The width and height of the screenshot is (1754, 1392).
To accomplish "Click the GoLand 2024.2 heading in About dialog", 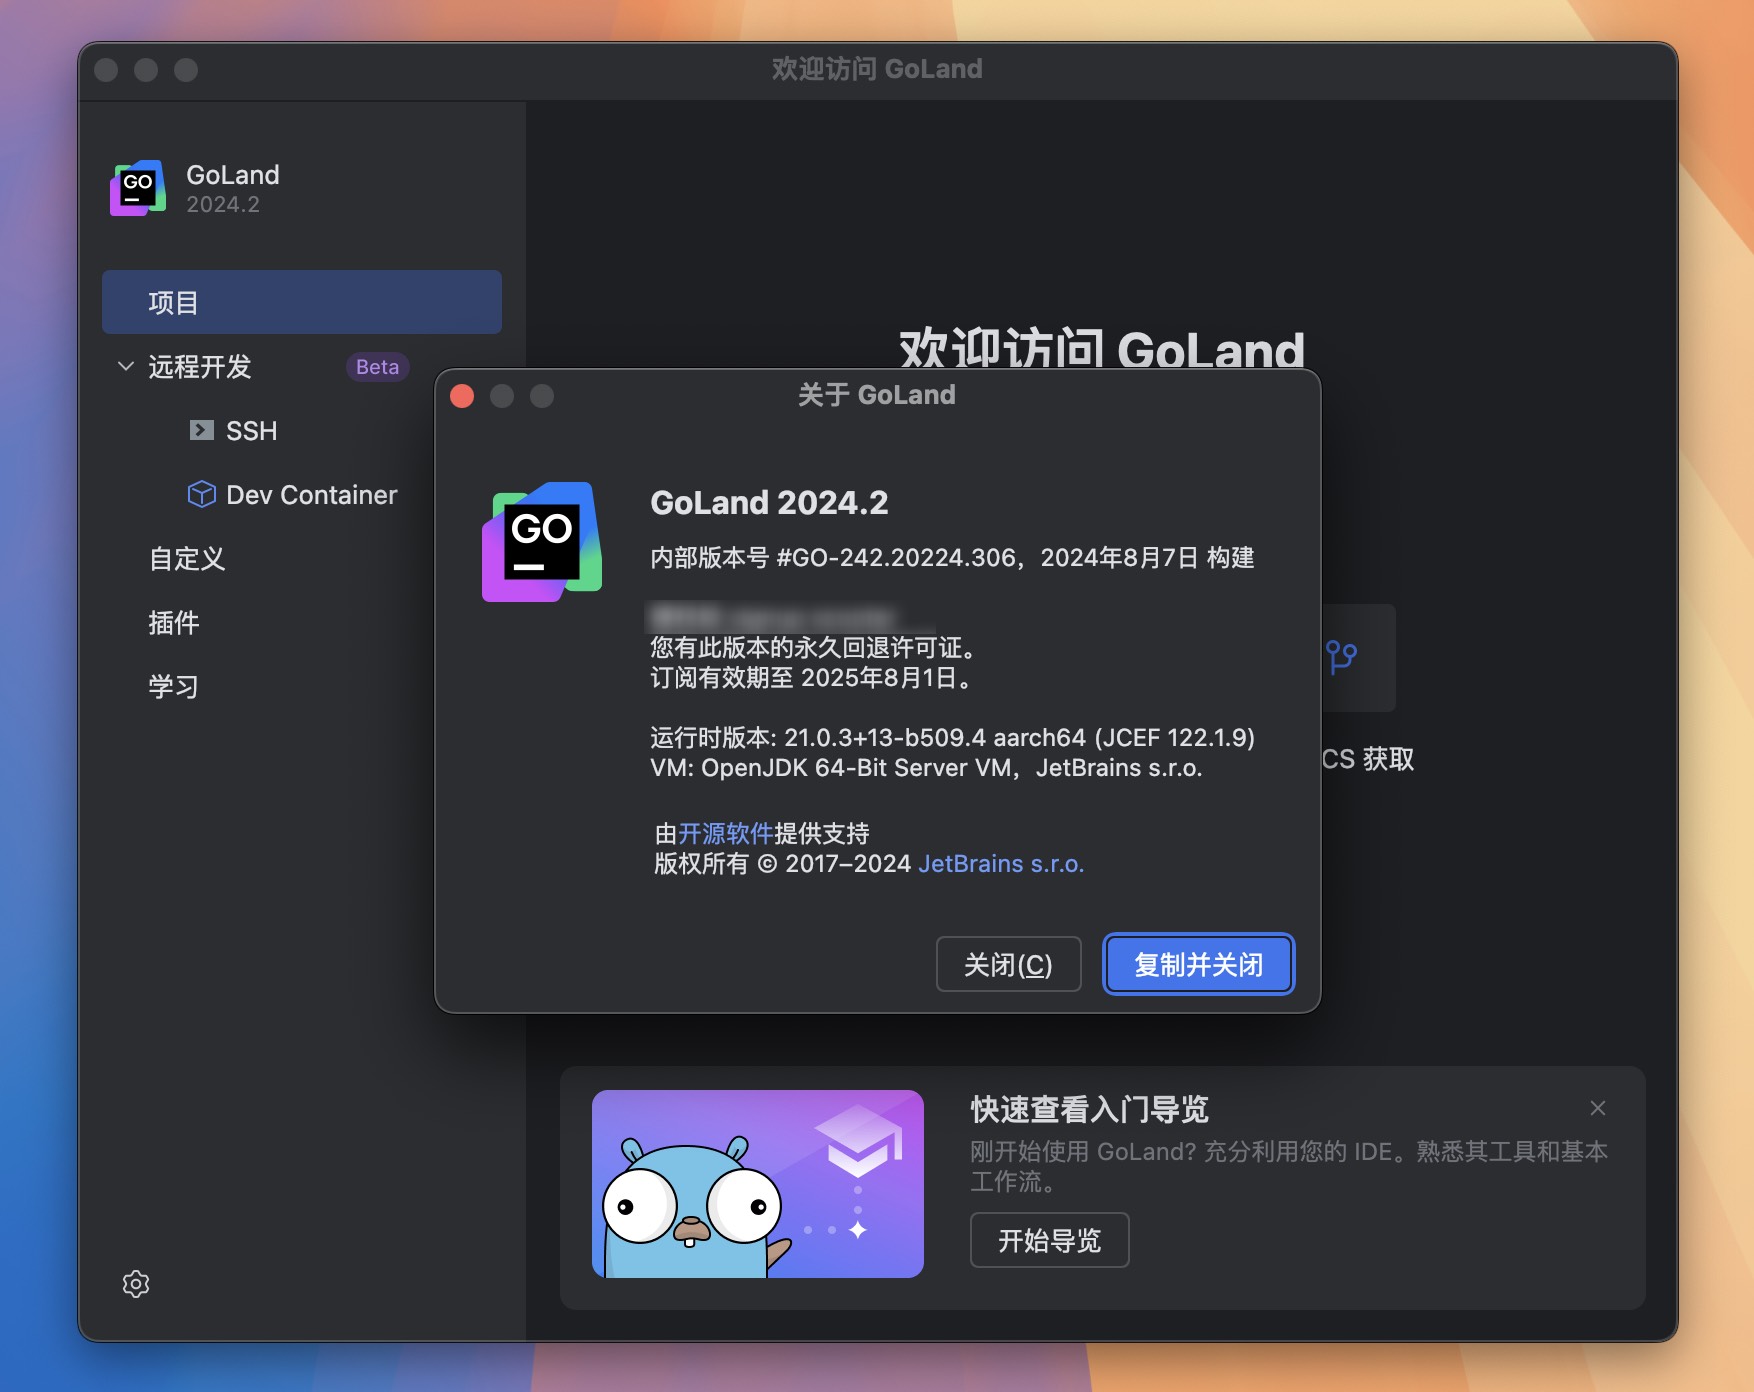I will pyautogui.click(x=769, y=503).
